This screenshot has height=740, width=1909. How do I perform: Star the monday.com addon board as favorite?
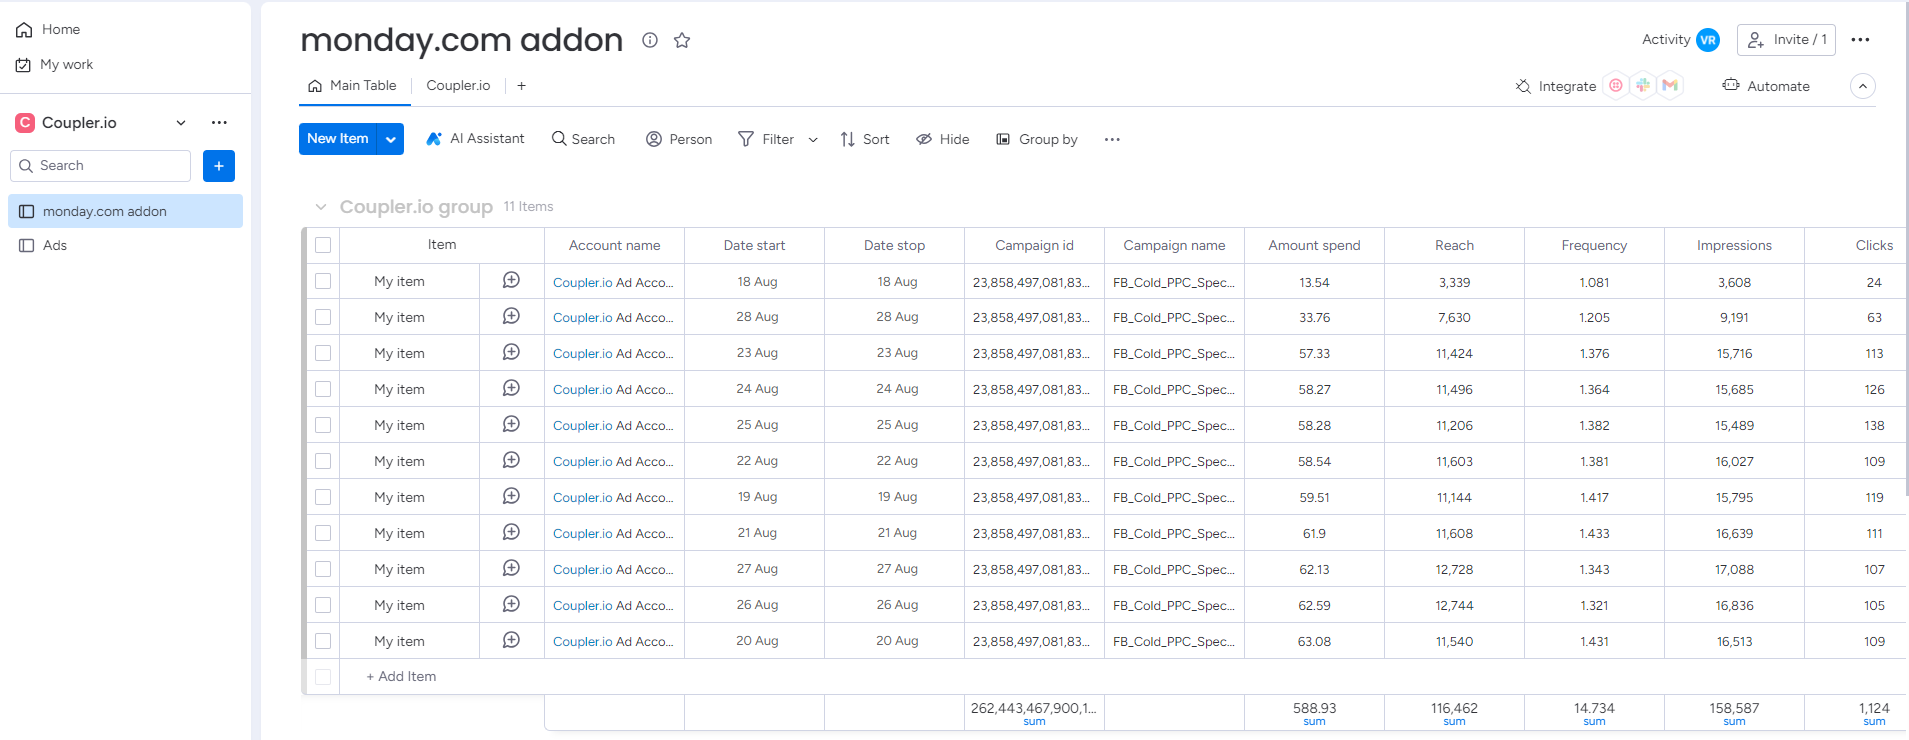coord(682,40)
